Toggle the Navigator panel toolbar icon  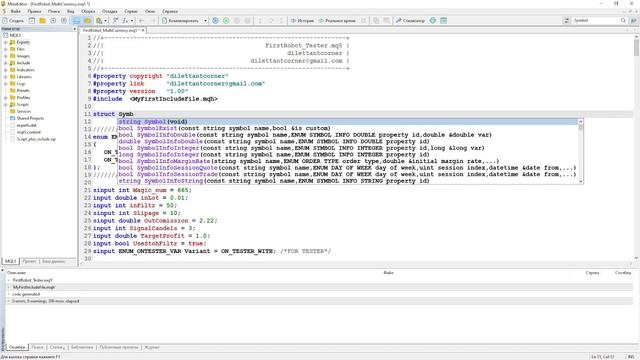(x=76, y=20)
